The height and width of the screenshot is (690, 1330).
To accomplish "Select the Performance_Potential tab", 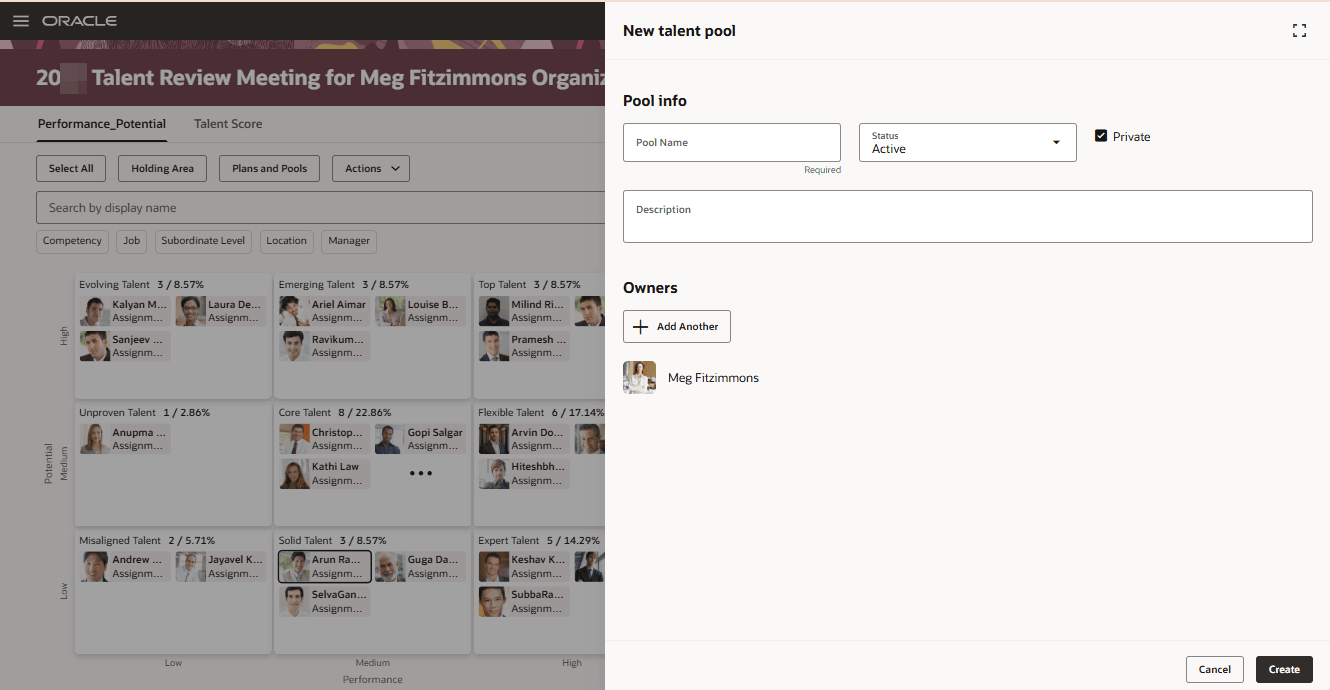I will [102, 124].
